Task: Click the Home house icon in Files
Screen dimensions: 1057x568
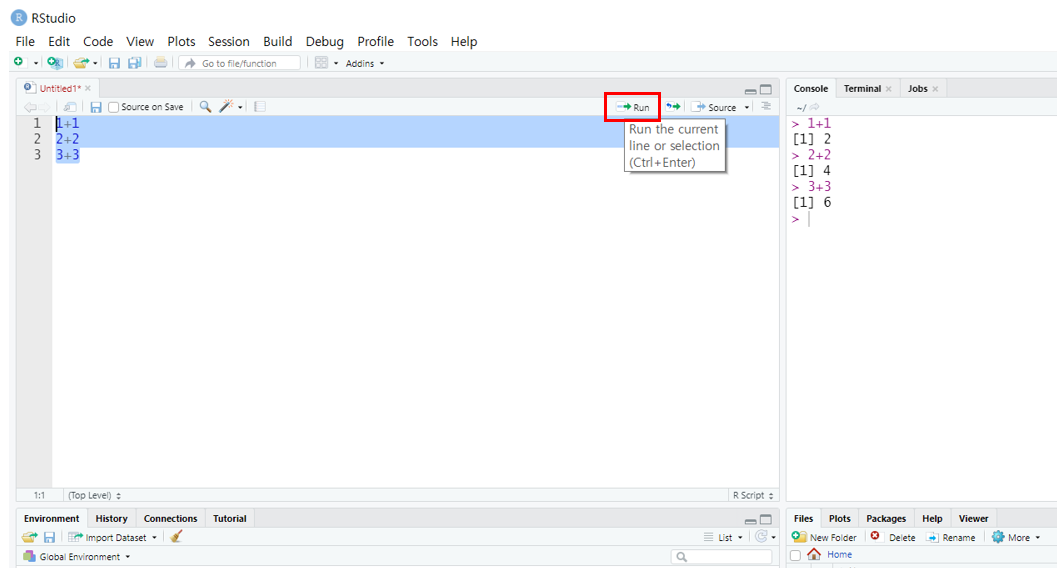Action: (814, 554)
